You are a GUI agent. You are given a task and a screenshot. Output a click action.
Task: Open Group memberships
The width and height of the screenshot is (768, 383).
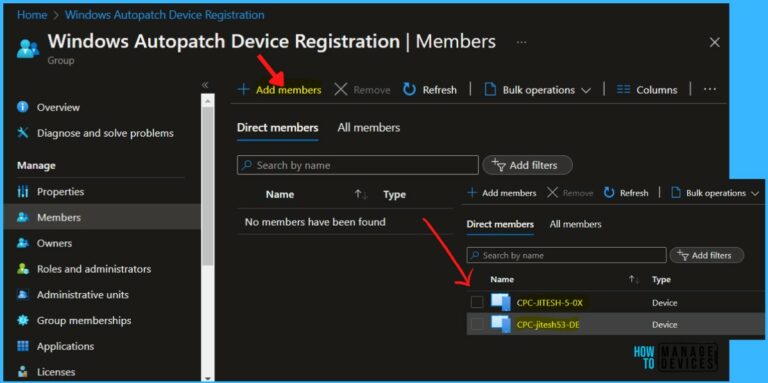coord(84,321)
